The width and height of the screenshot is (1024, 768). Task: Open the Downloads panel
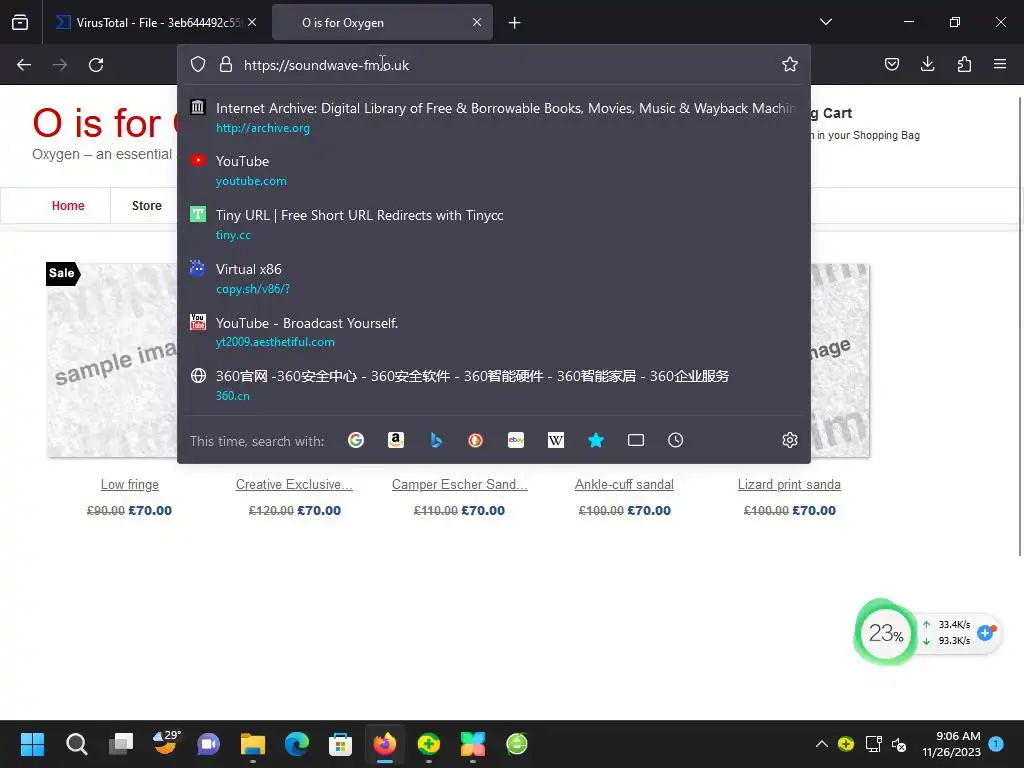[927, 64]
